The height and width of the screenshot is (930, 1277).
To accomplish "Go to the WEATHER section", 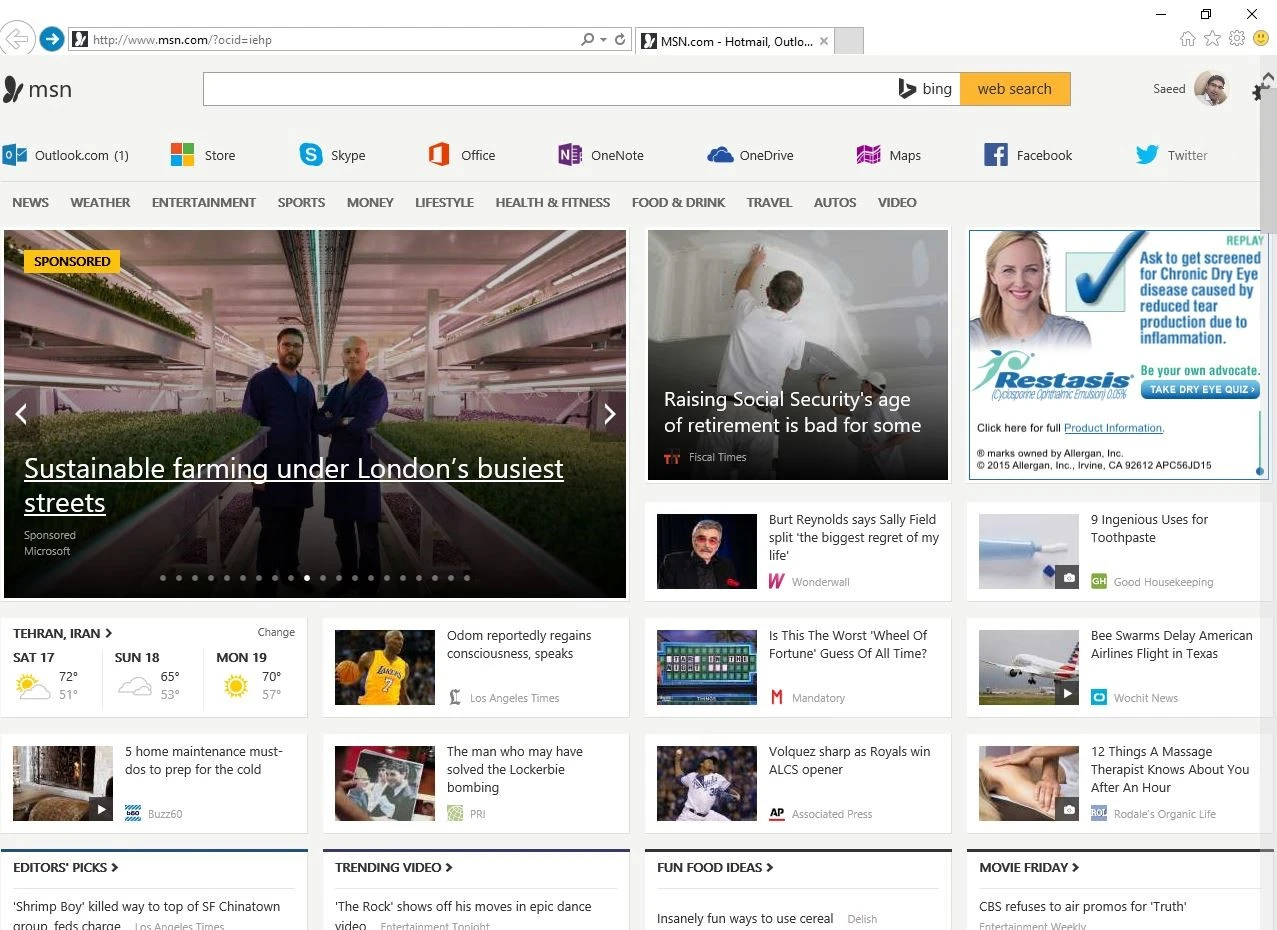I will coord(100,202).
